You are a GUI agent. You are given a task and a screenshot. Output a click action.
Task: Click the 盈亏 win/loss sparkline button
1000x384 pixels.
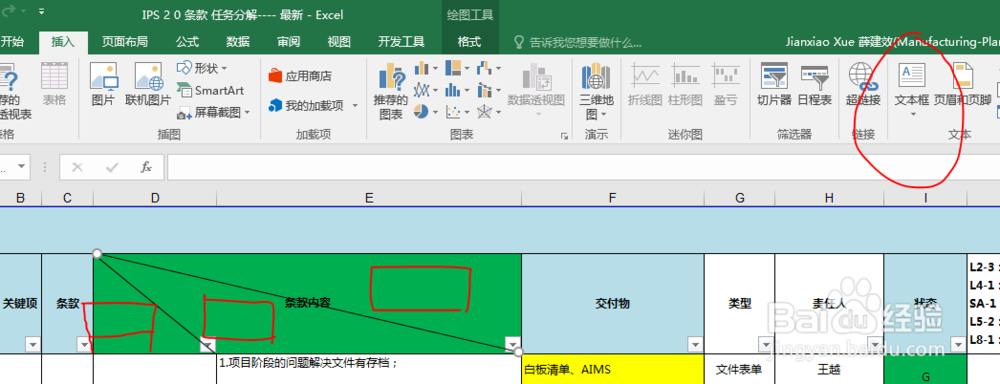(x=726, y=84)
